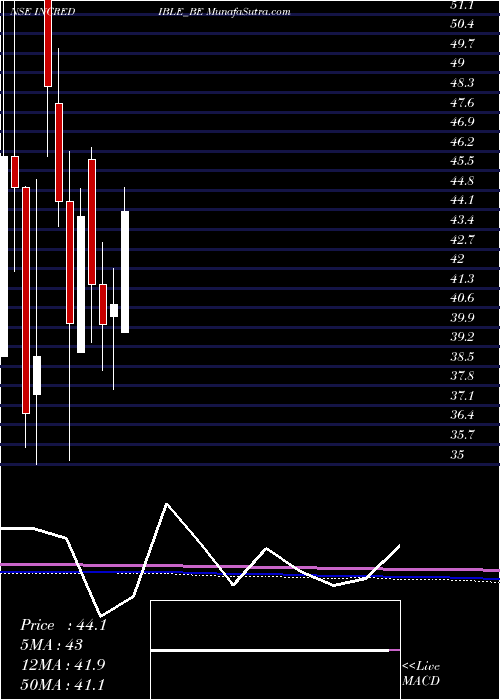Viewport: 500px width, 700px height.
Task: Click the 49 price axis label
Action: coord(458,63)
